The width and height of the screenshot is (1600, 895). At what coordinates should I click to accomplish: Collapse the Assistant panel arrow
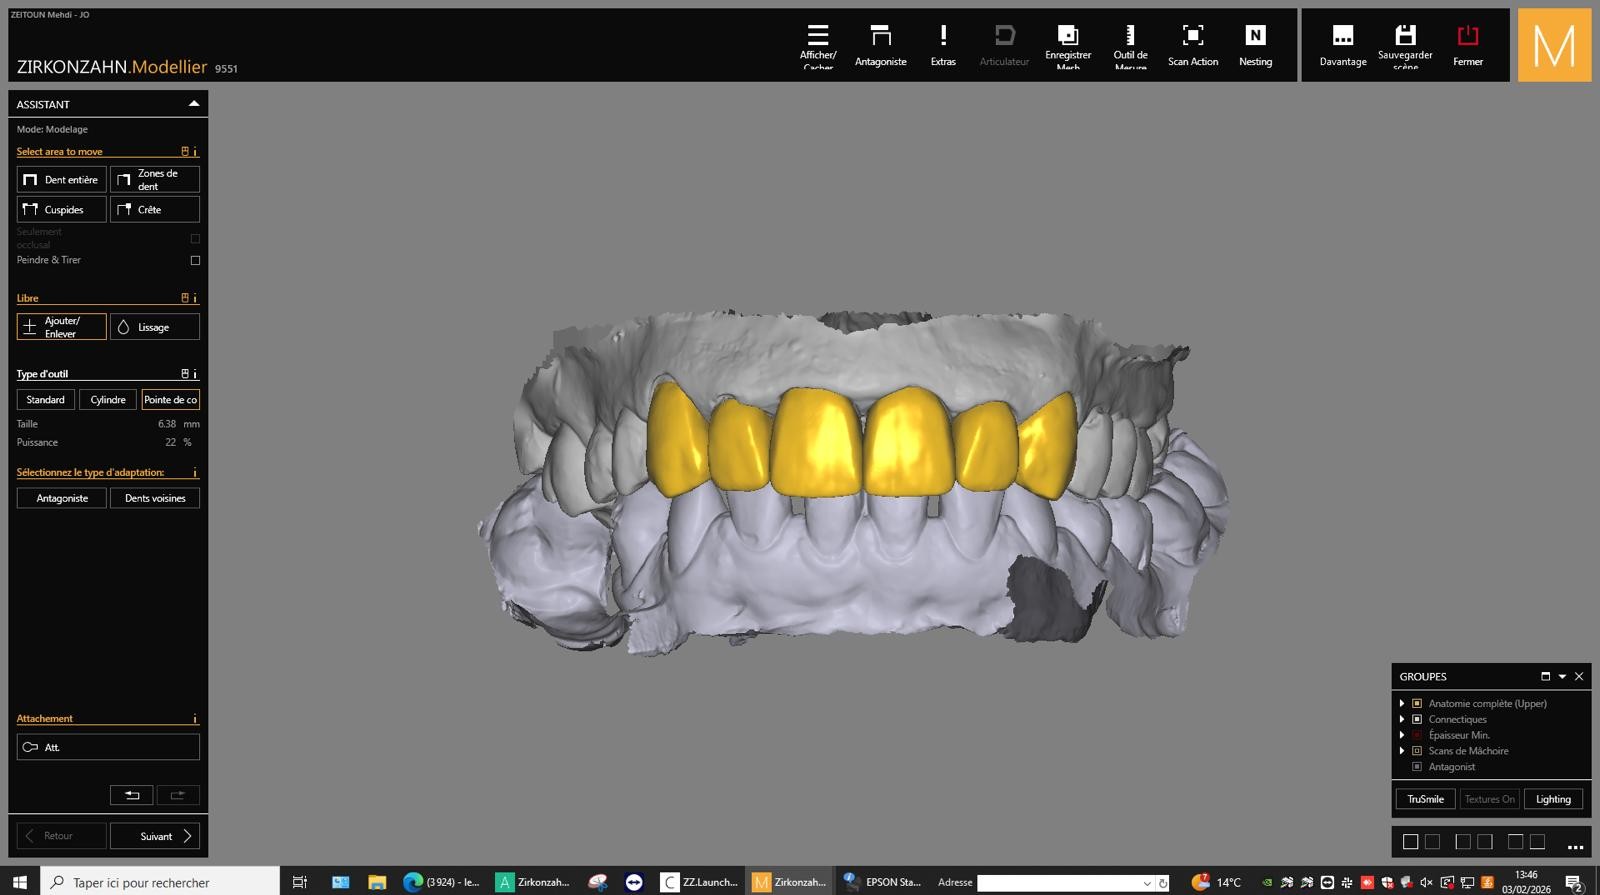pos(194,104)
